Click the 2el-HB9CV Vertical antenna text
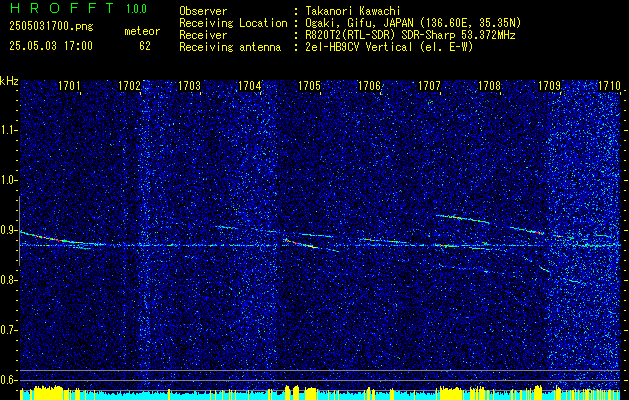629x400 pixels. click(389, 47)
